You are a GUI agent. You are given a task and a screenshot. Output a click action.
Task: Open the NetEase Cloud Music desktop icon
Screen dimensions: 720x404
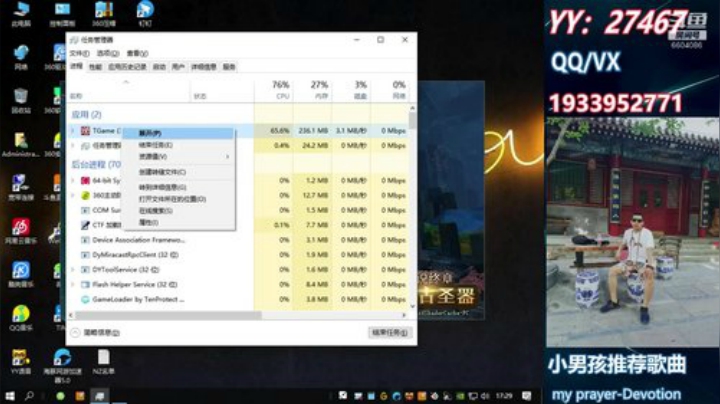(x=21, y=231)
